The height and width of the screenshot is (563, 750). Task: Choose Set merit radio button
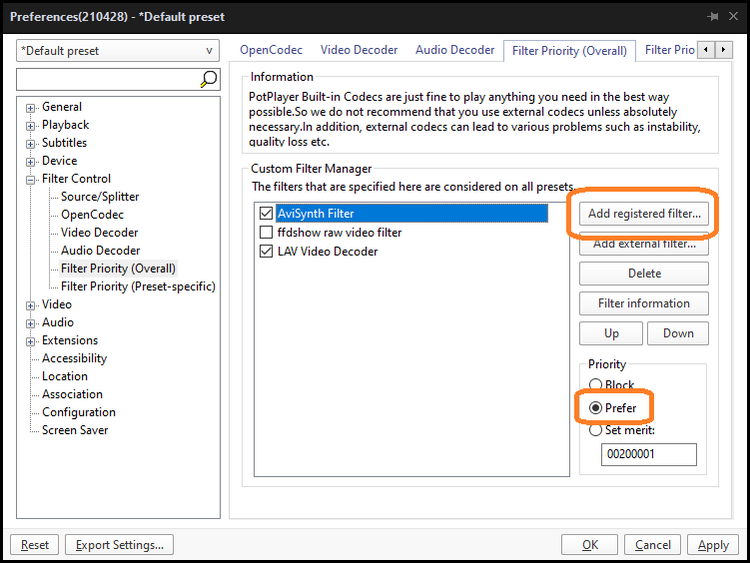coord(596,430)
